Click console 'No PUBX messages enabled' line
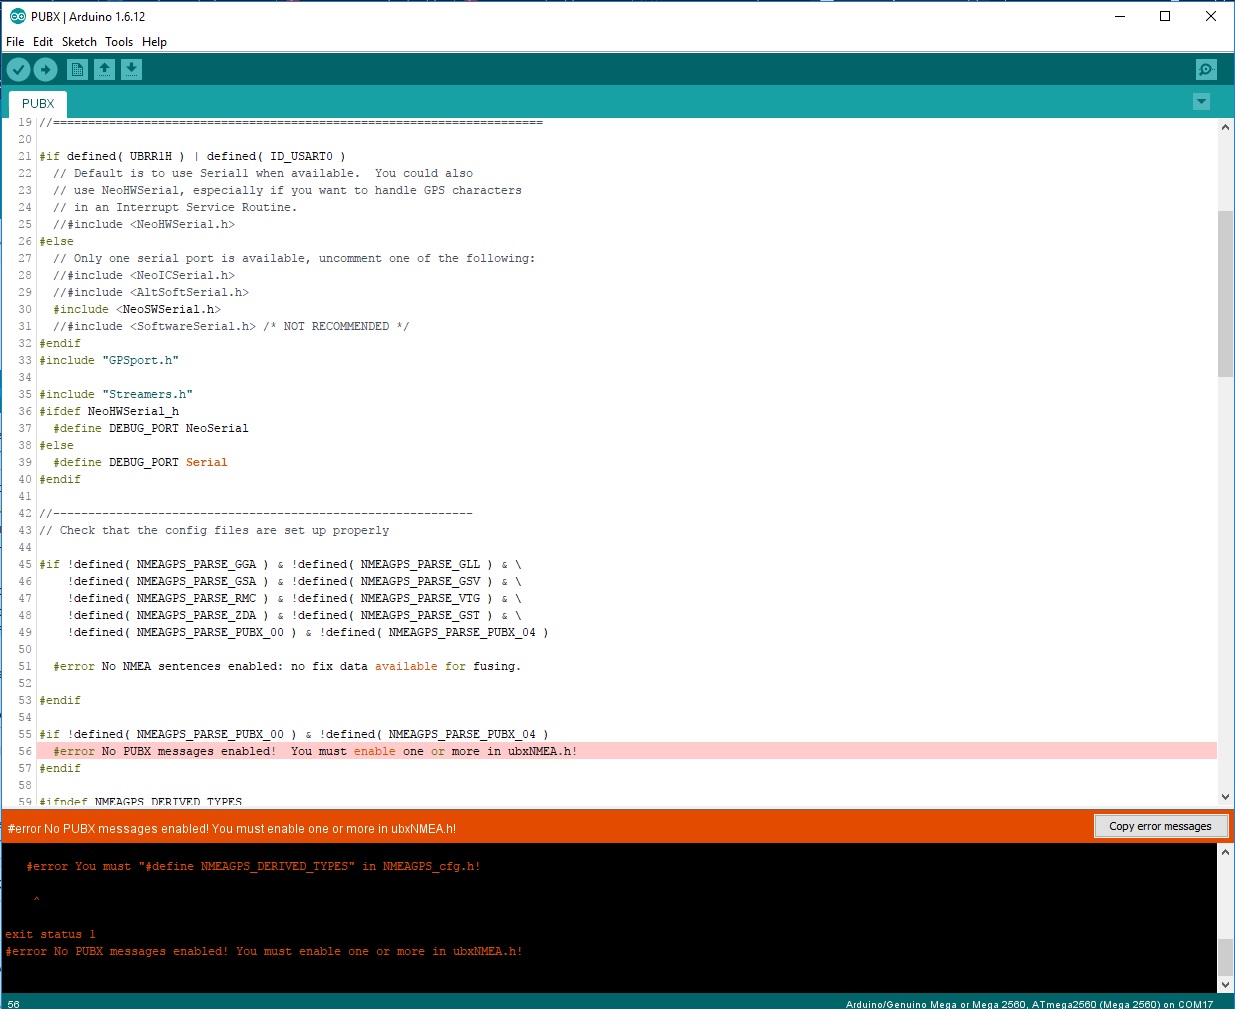Image resolution: width=1235 pixels, height=1009 pixels. coord(264,951)
